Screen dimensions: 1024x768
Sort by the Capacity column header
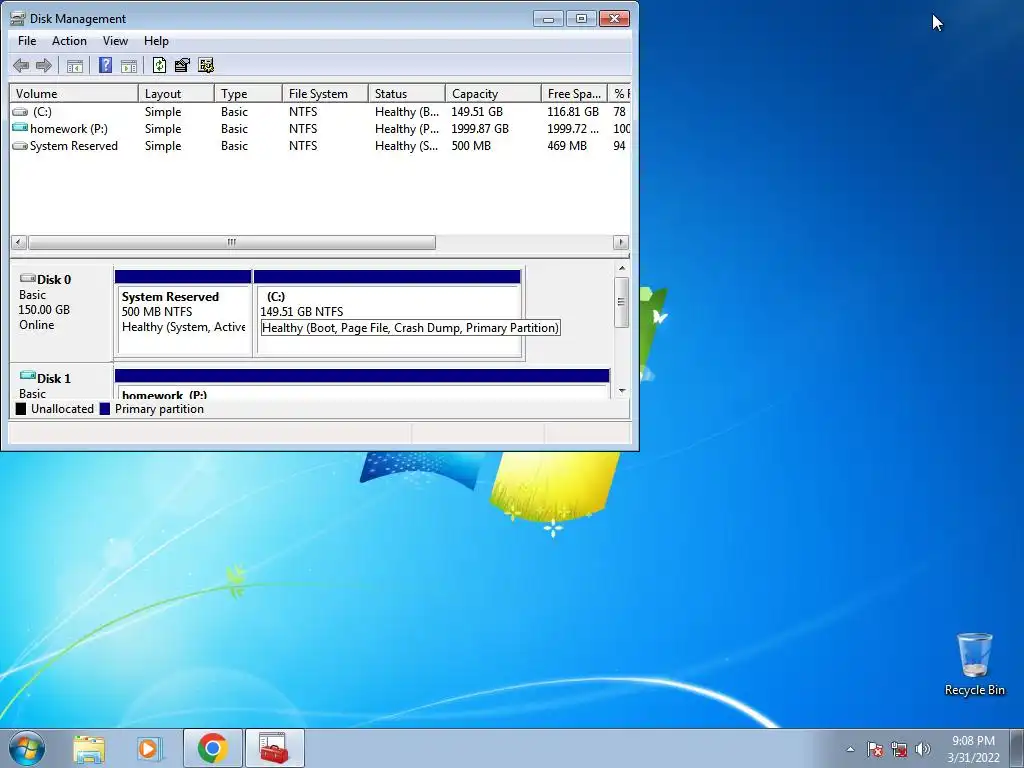[x=493, y=93]
